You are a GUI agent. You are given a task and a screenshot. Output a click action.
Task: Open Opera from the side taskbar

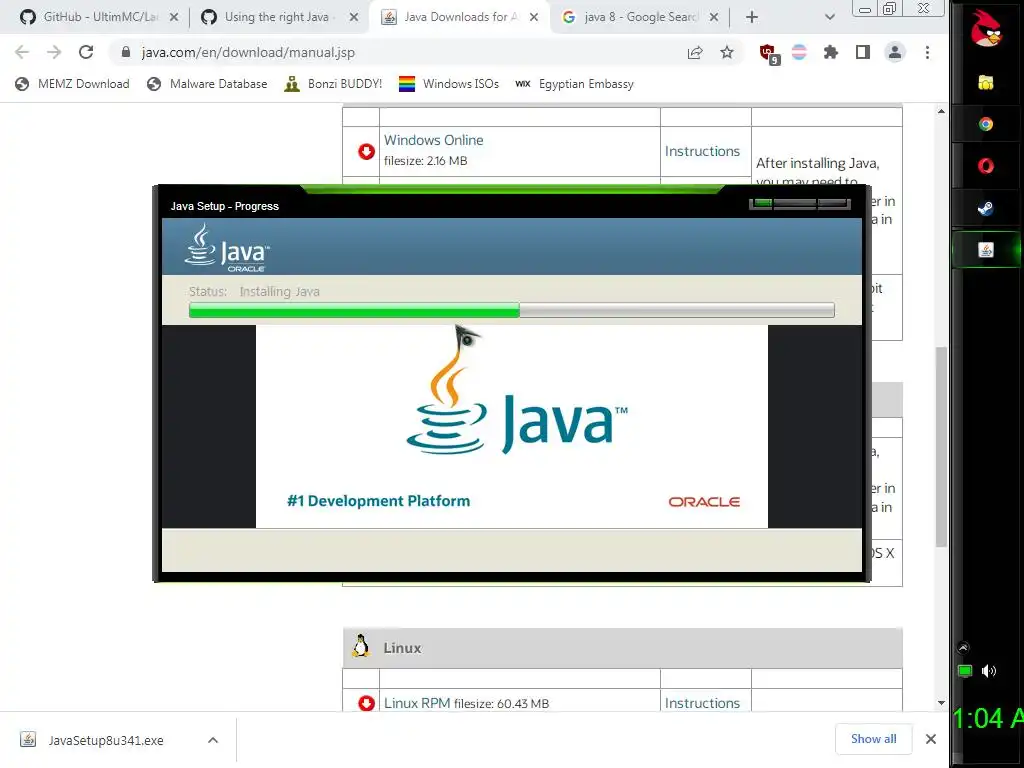[985, 166]
